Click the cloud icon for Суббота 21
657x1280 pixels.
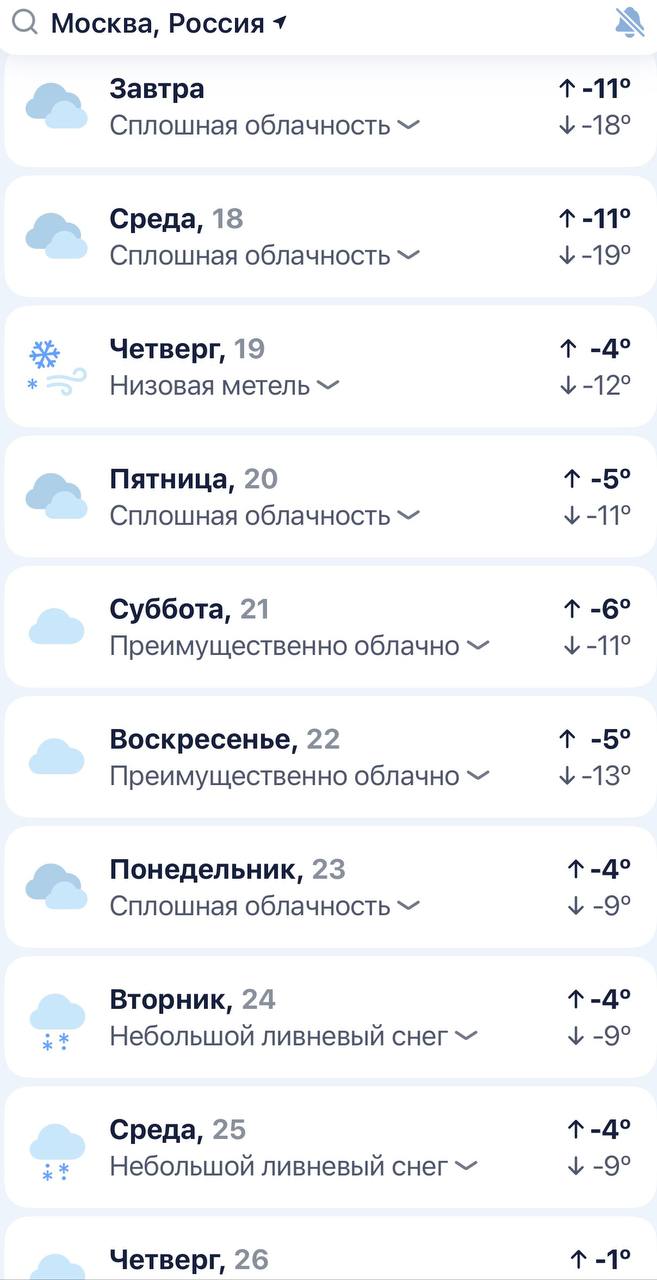tap(56, 627)
